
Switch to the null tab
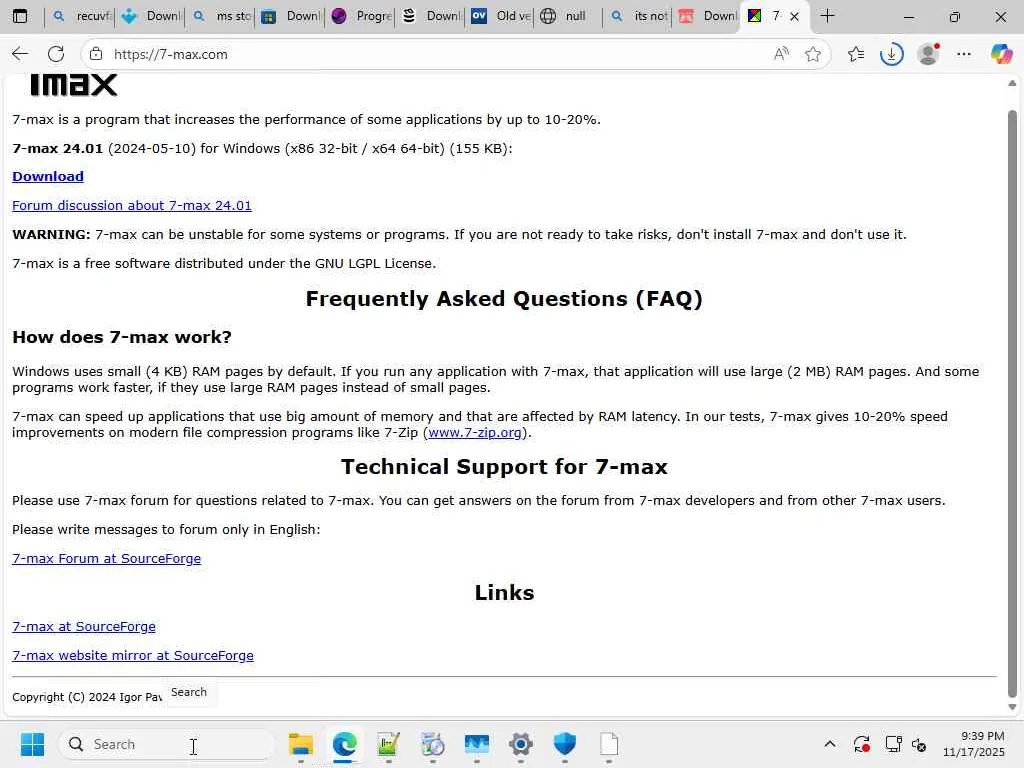coord(569,16)
